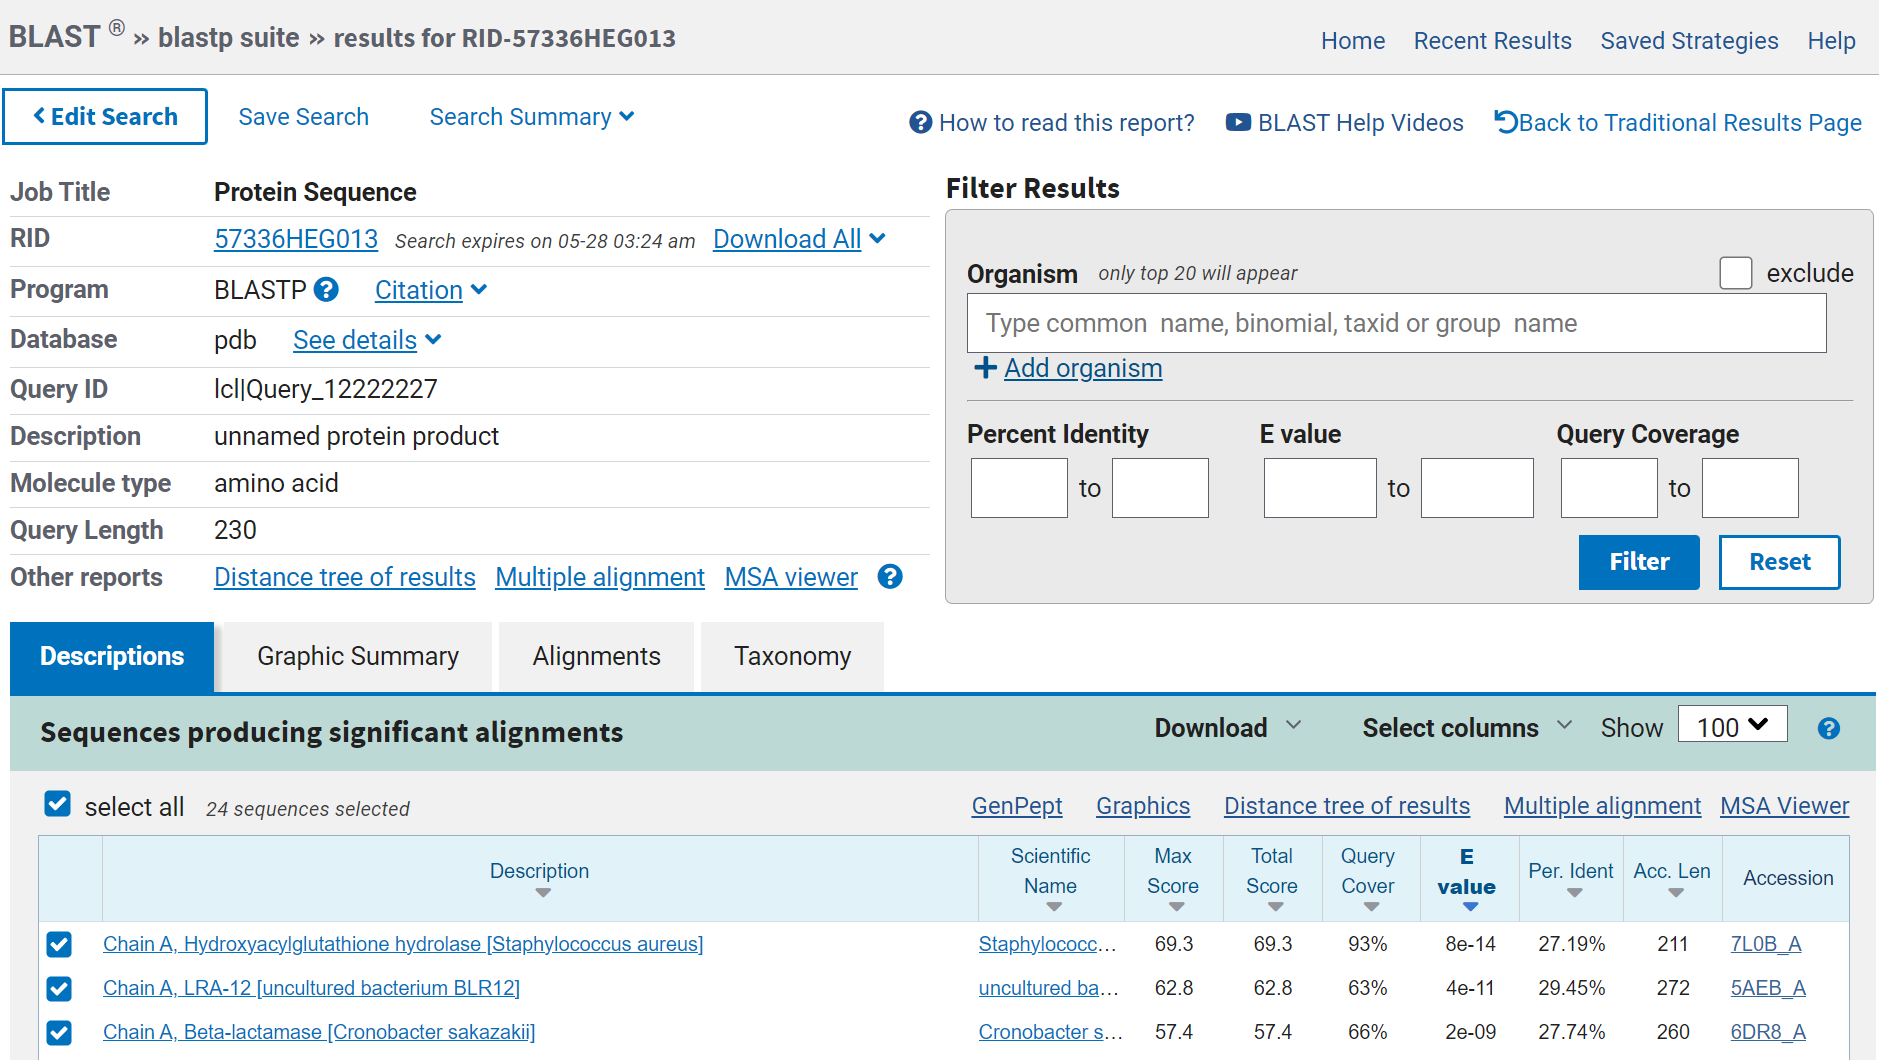Open GenPept for selected sequences
Image resolution: width=1879 pixels, height=1060 pixels.
click(x=1016, y=806)
